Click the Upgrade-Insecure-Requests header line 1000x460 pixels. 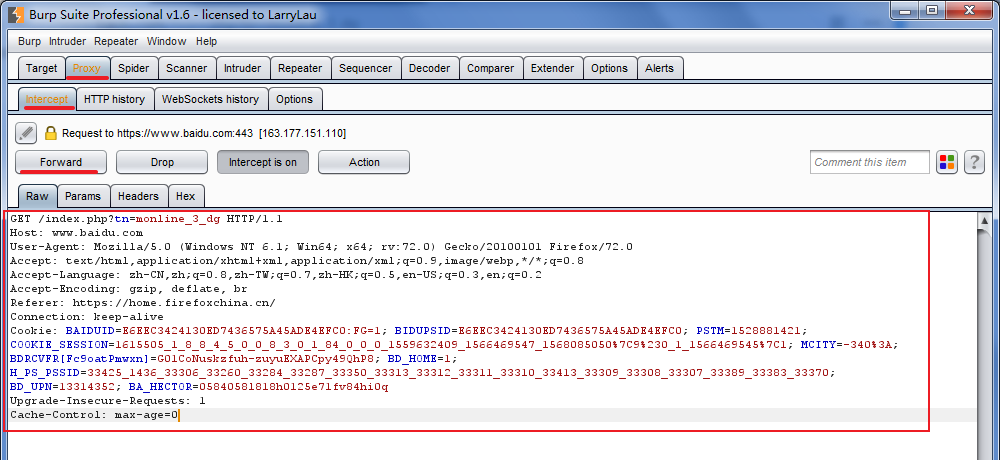(x=107, y=401)
